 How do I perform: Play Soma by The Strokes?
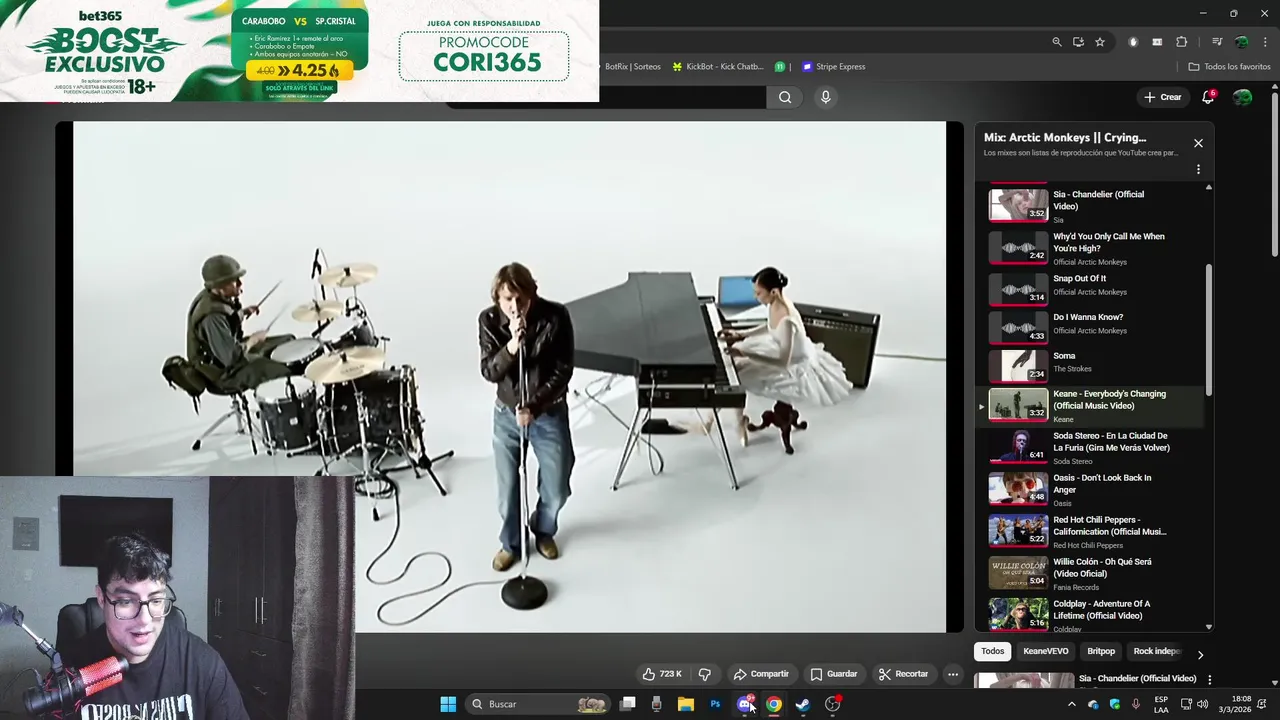(1091, 366)
